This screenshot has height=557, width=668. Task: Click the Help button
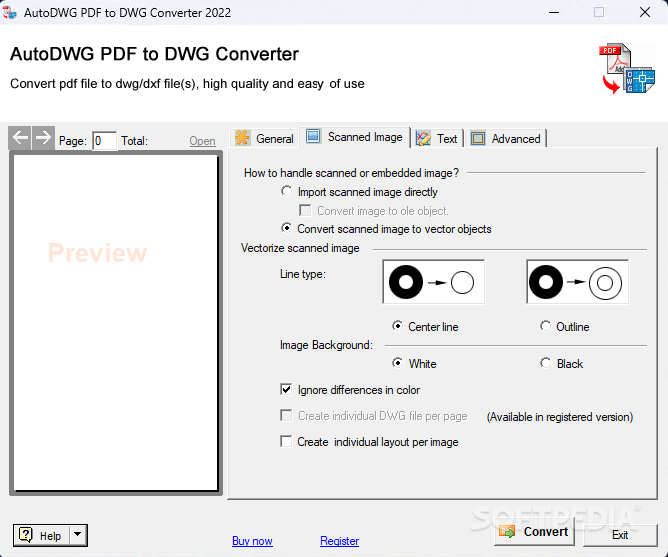41,535
